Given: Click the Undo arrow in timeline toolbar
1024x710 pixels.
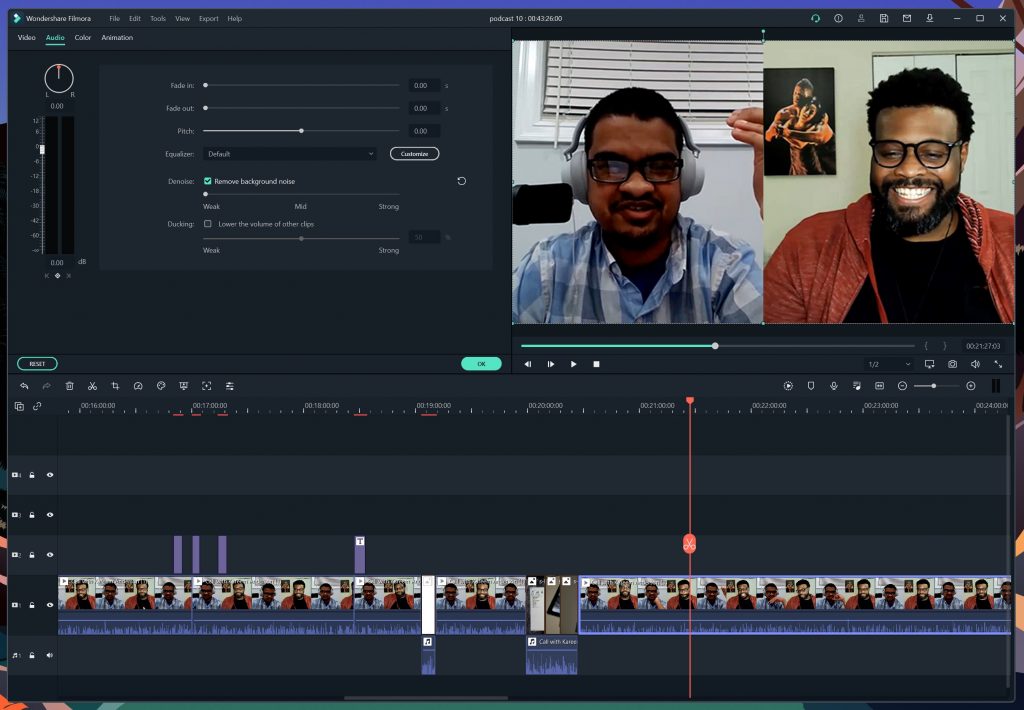Looking at the screenshot, I should tap(24, 386).
